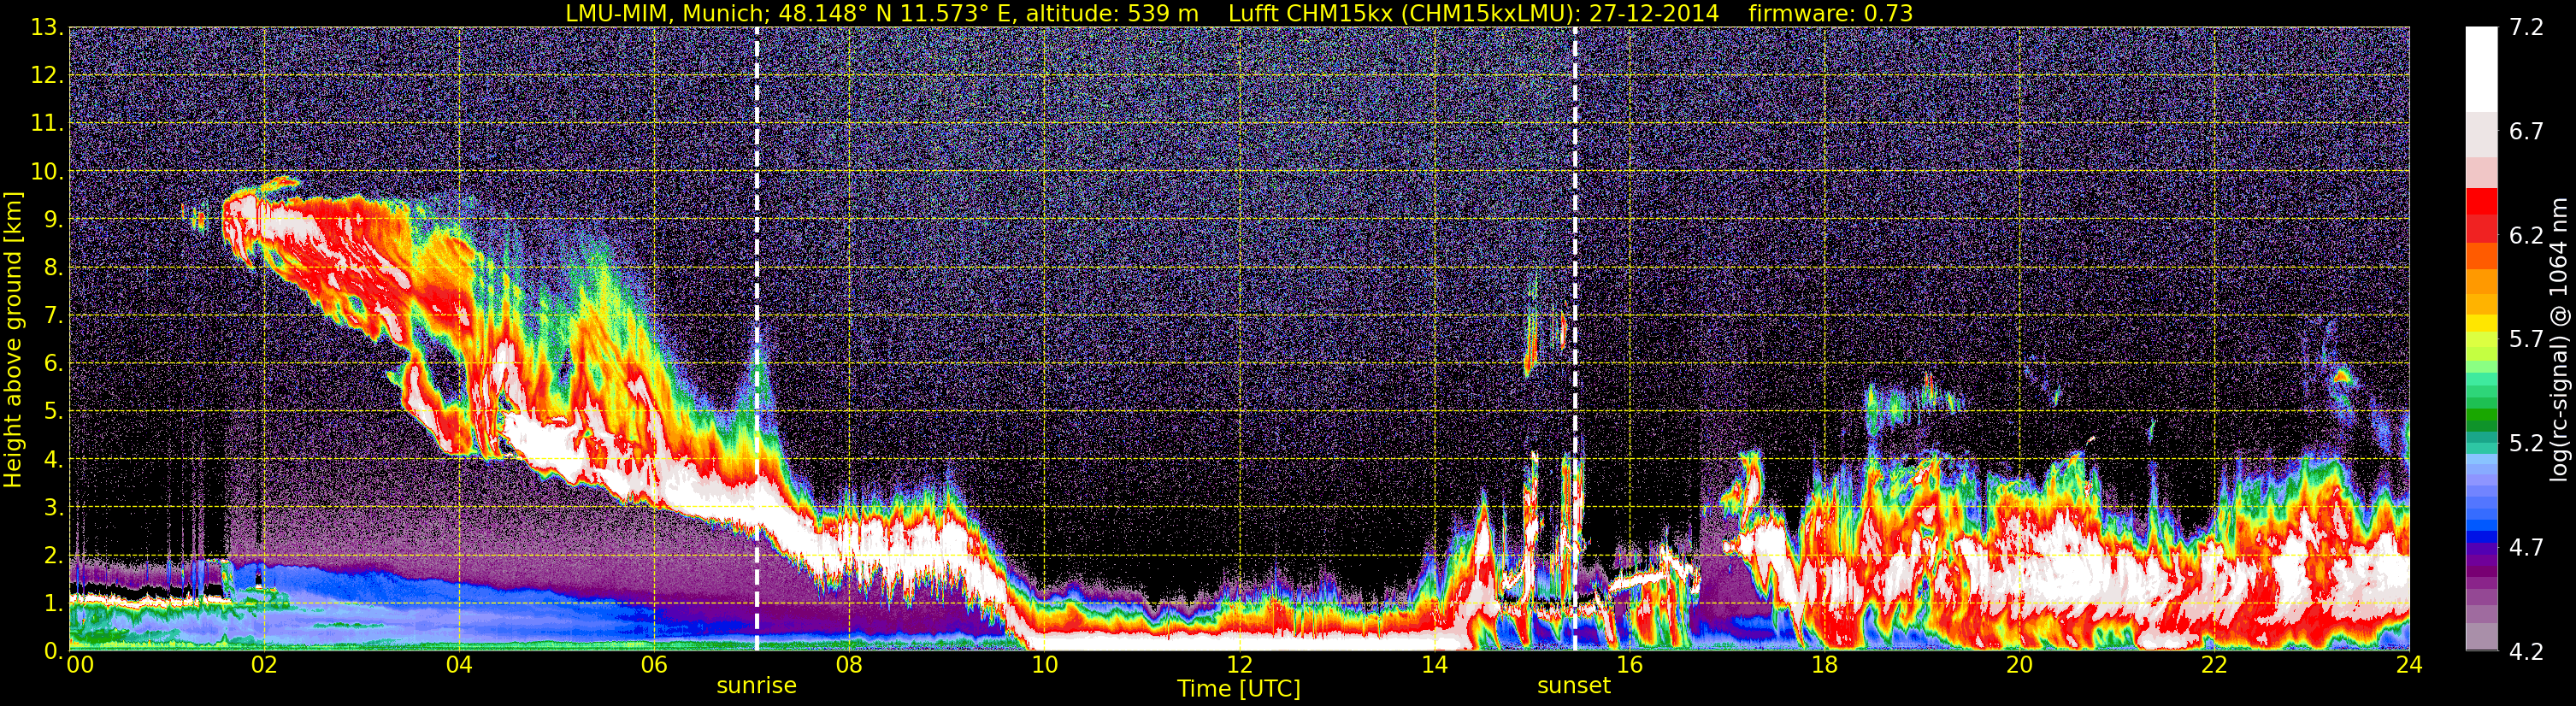The image size is (2576, 706).
Task: Click the height axis tick '4.'
Action: 54,460
